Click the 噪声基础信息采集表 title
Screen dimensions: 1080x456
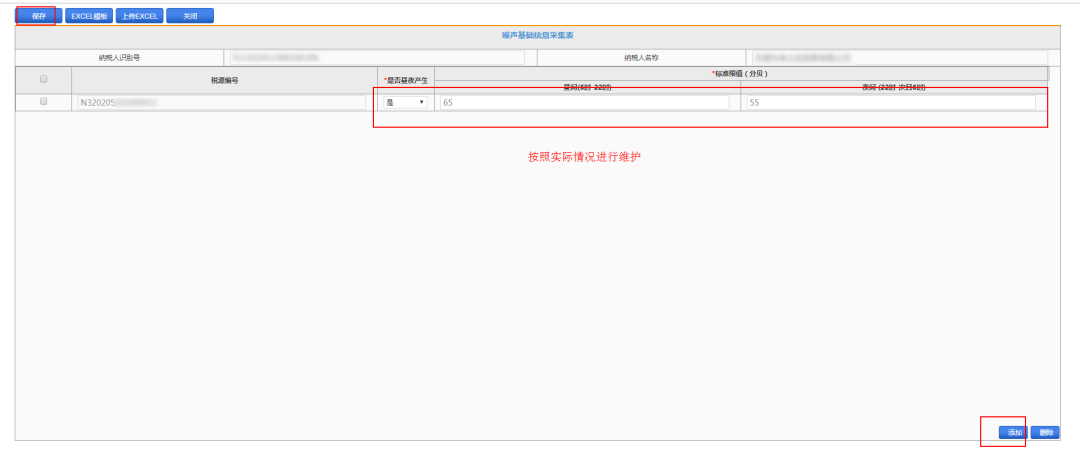pyautogui.click(x=537, y=36)
